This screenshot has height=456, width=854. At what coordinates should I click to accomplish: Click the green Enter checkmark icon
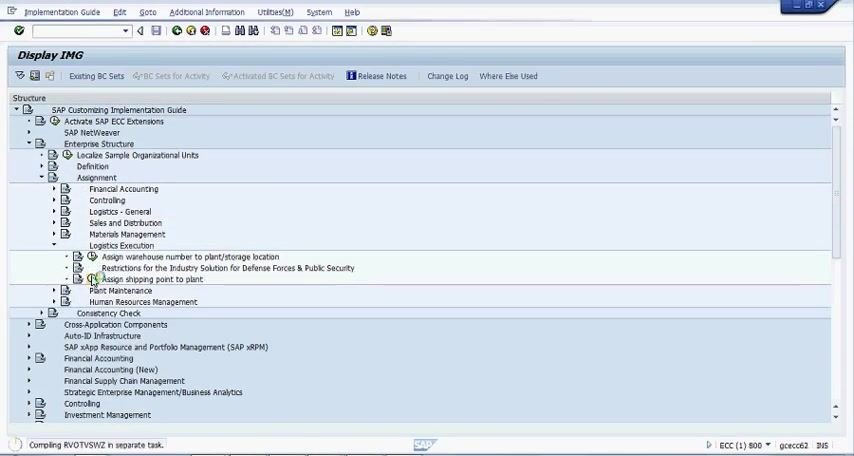coord(19,31)
